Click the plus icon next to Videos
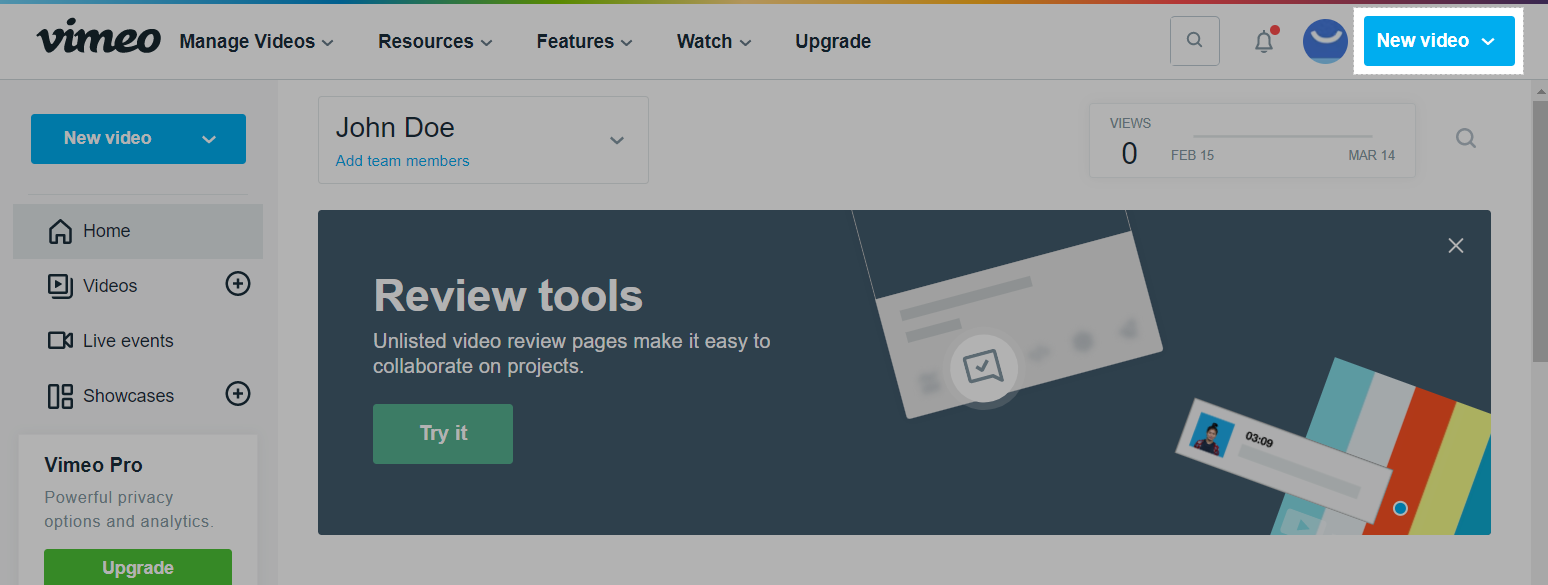 coord(238,284)
